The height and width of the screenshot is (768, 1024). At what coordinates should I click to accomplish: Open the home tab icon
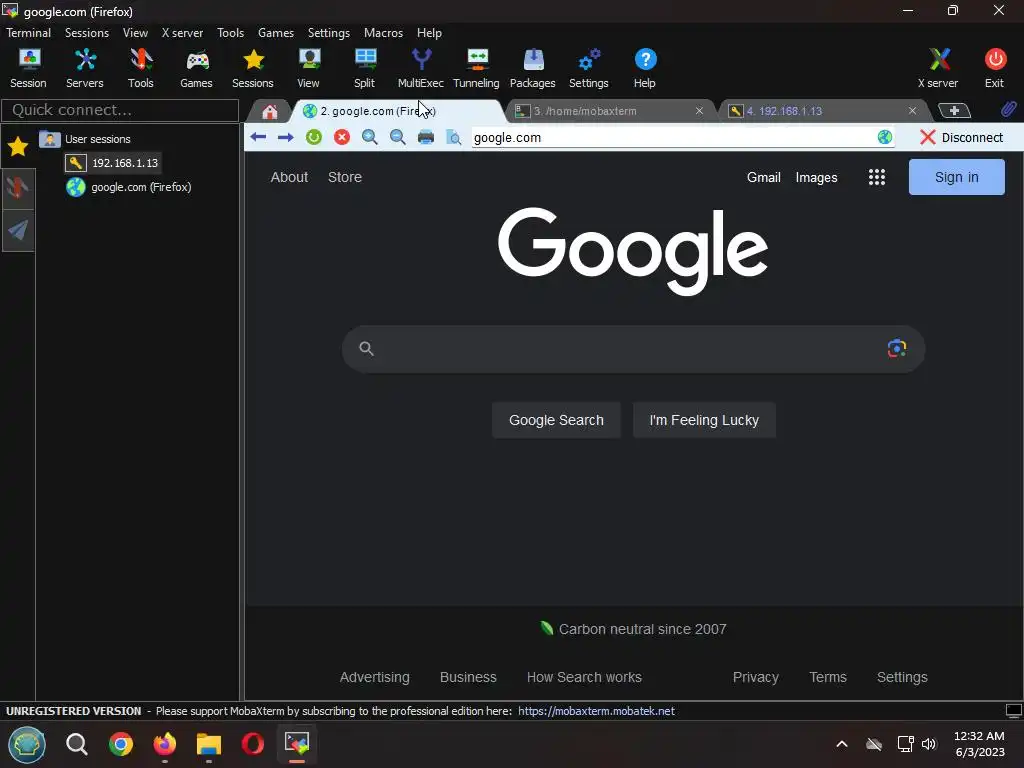tap(270, 112)
